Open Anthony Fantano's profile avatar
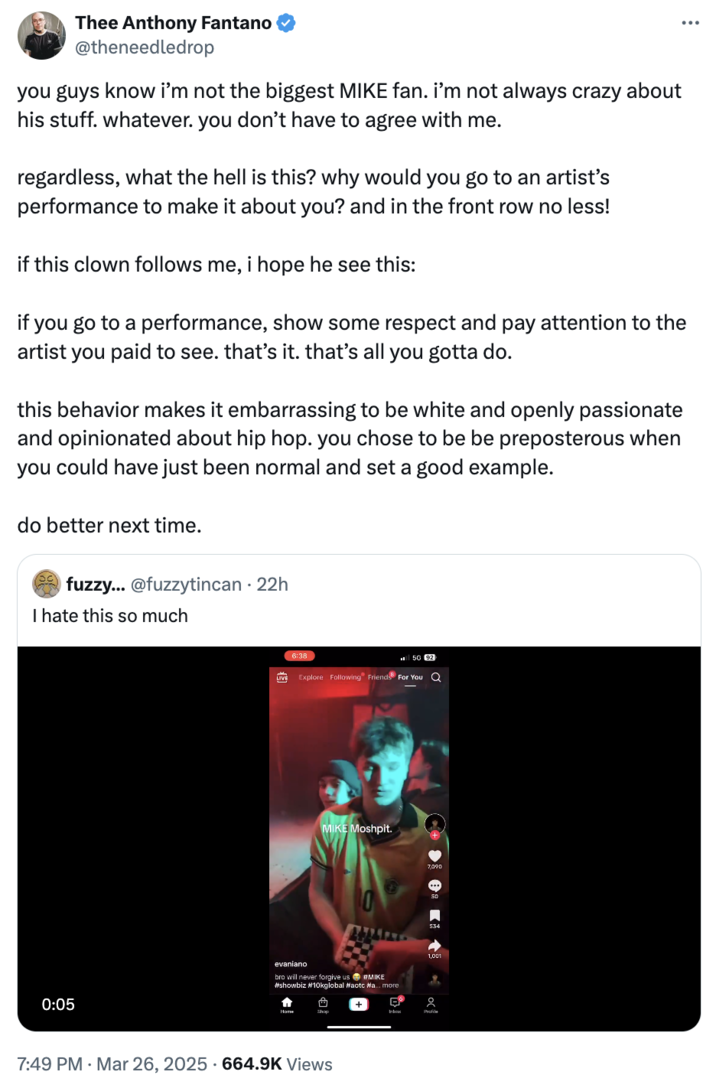The width and height of the screenshot is (716, 1088). pos(42,36)
